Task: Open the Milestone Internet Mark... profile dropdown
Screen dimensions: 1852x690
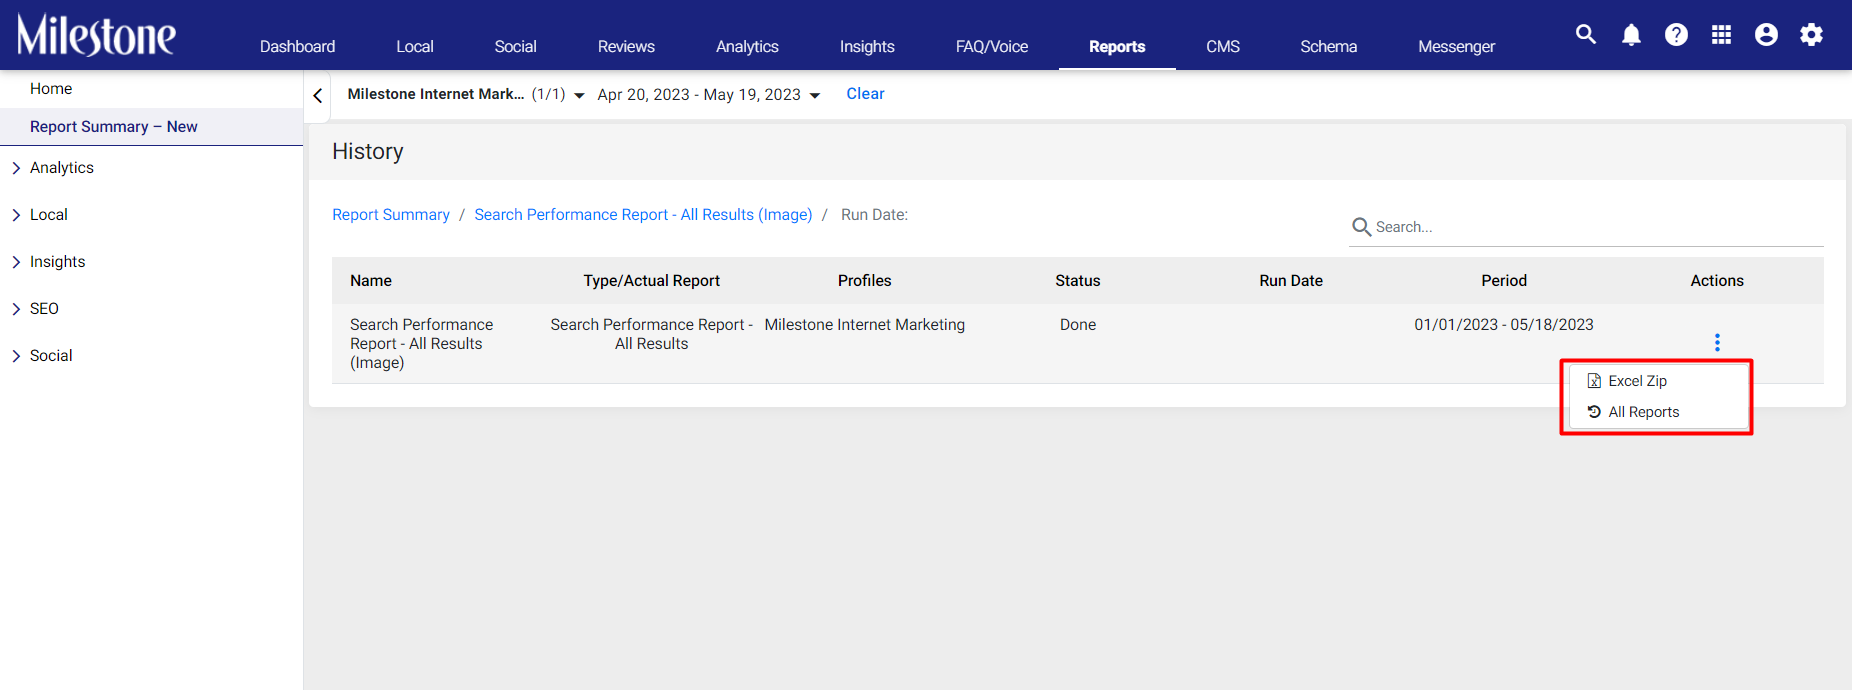Action: click(466, 94)
